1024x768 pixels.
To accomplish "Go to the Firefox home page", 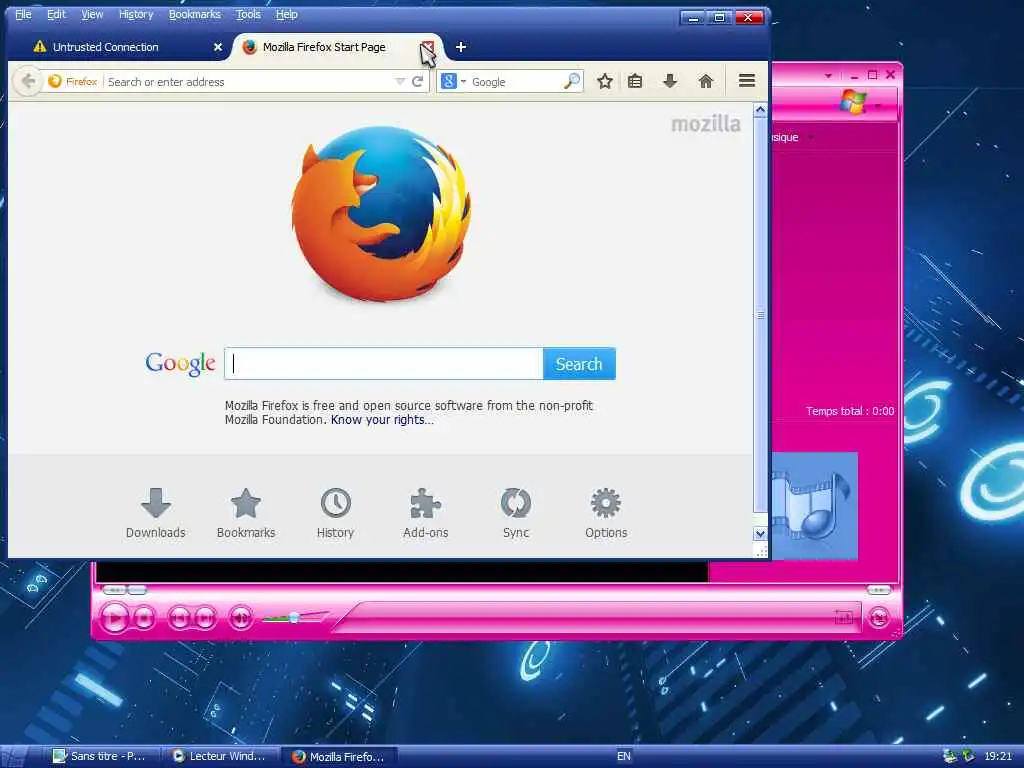I will coord(705,82).
